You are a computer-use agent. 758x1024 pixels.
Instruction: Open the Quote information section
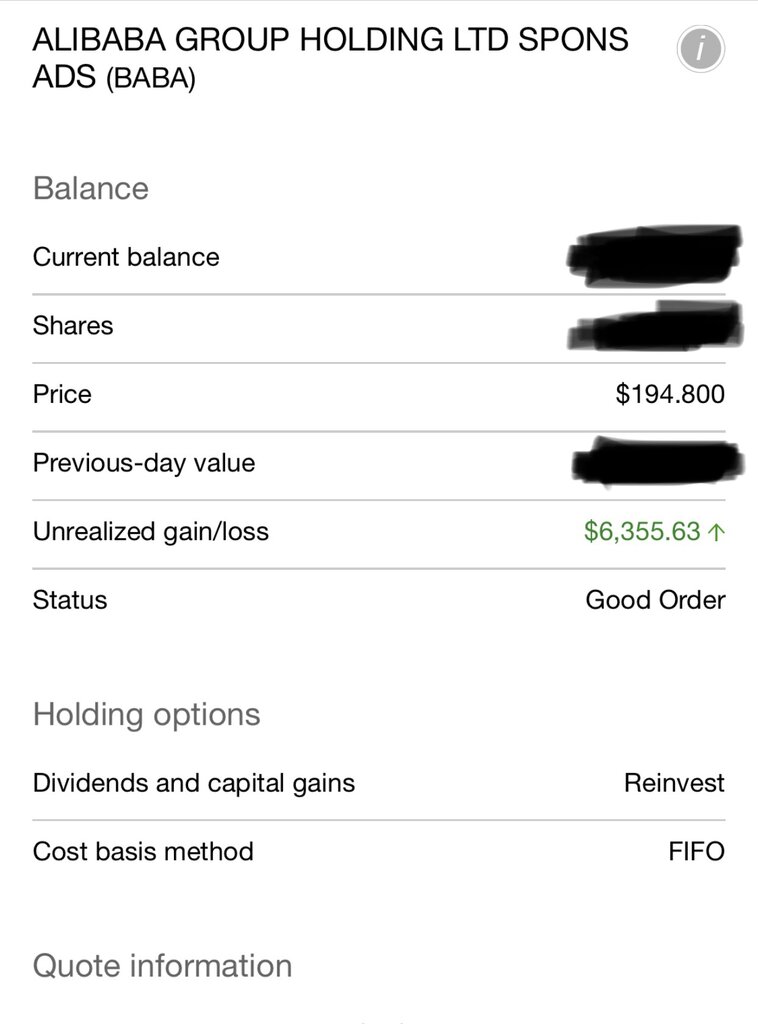[x=162, y=966]
